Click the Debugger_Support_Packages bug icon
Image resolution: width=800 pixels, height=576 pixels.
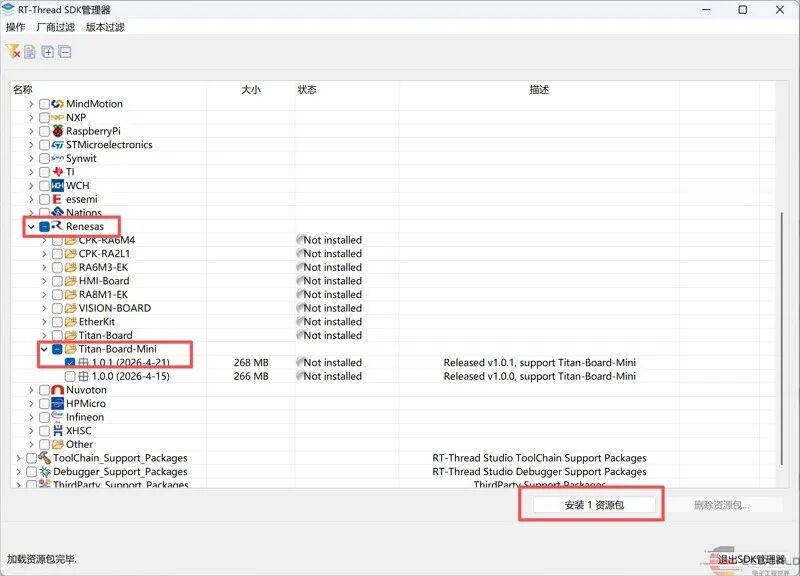[x=45, y=471]
